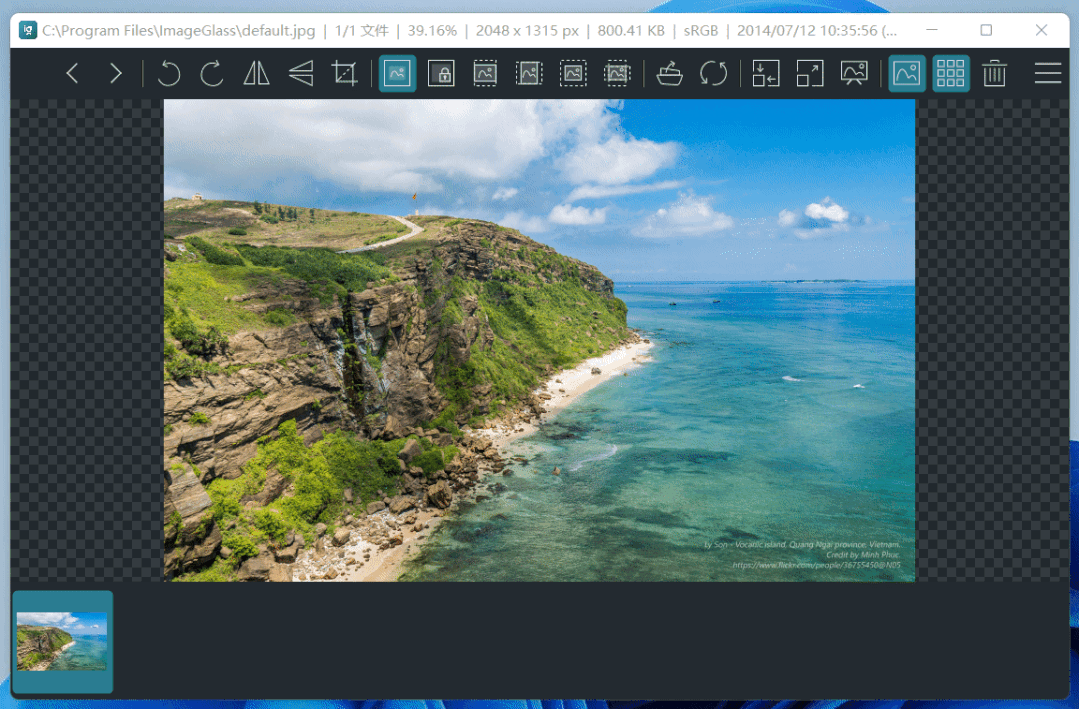Select the Crop tool
The width and height of the screenshot is (1079, 709).
tap(345, 73)
